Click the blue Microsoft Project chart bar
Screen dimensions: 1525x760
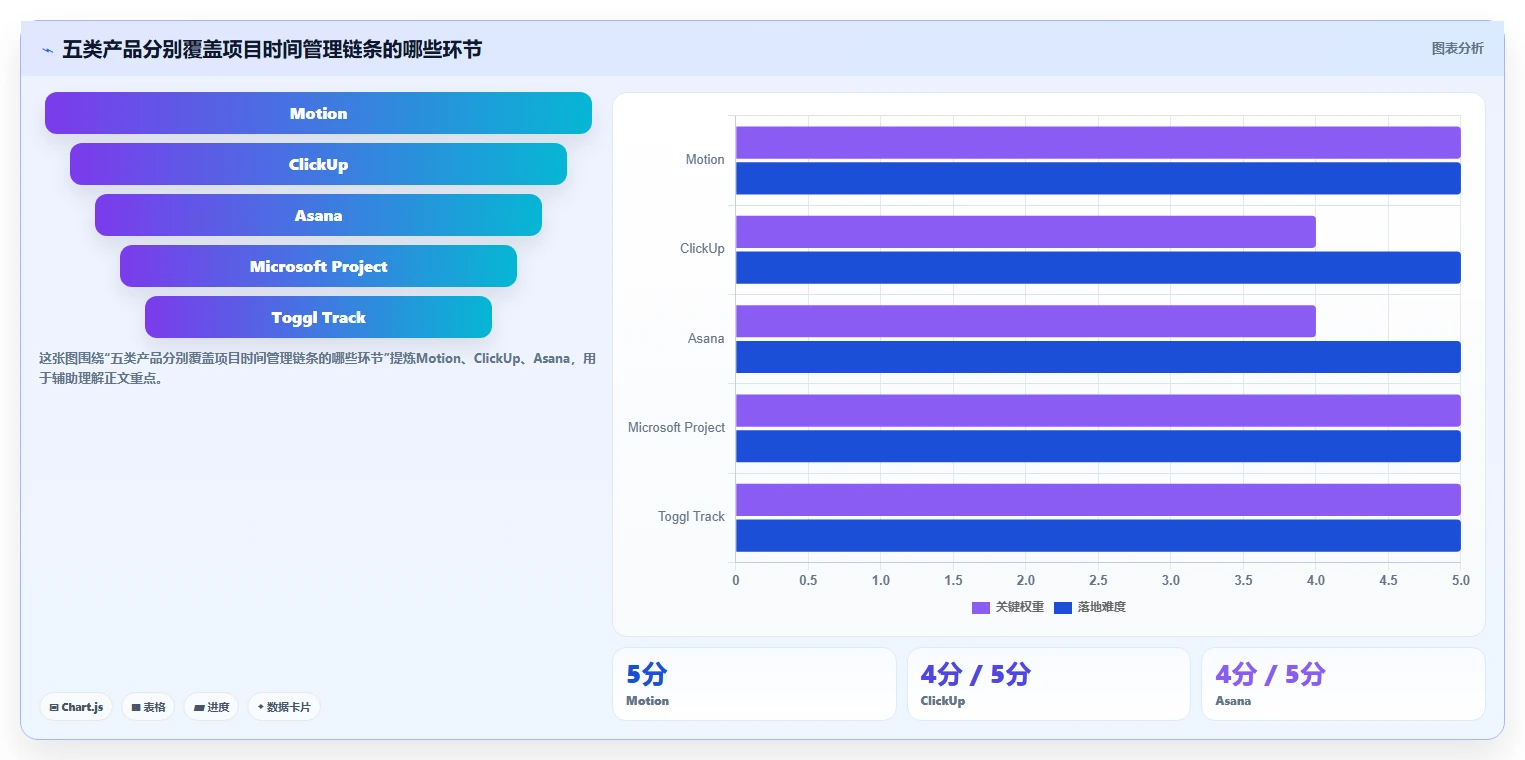(1098, 446)
